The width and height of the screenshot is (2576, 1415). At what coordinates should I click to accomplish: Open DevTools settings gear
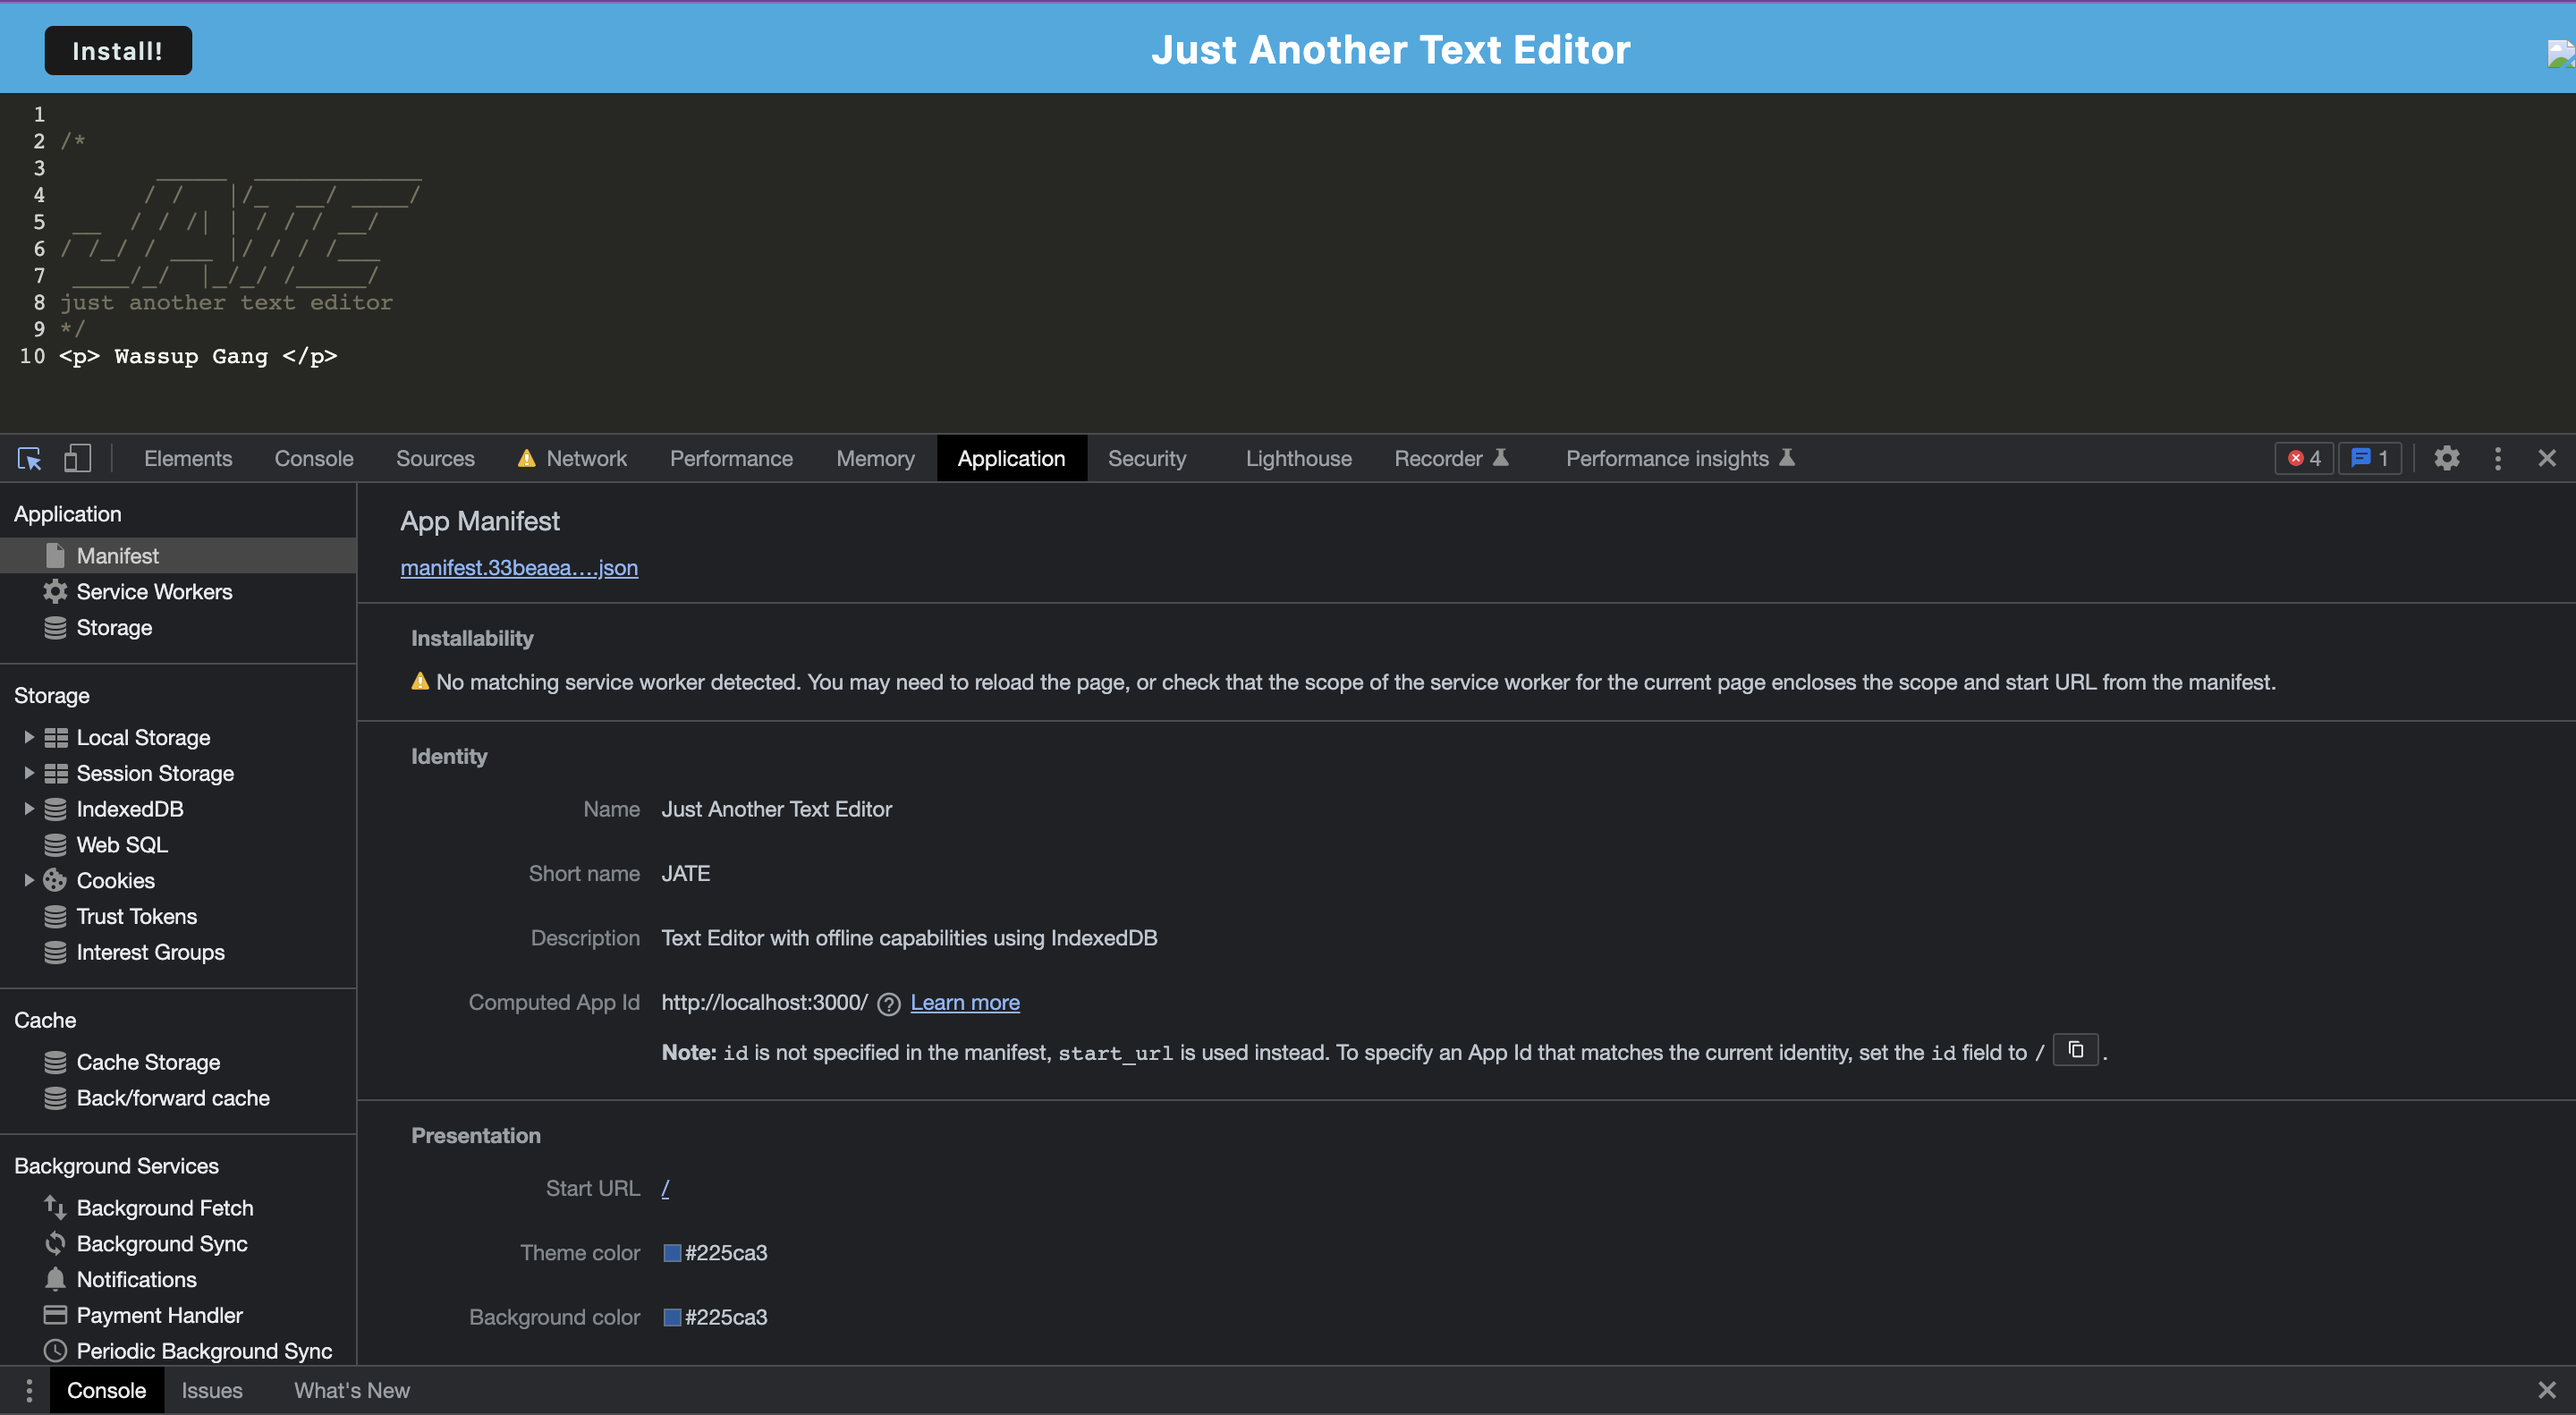coord(2446,459)
